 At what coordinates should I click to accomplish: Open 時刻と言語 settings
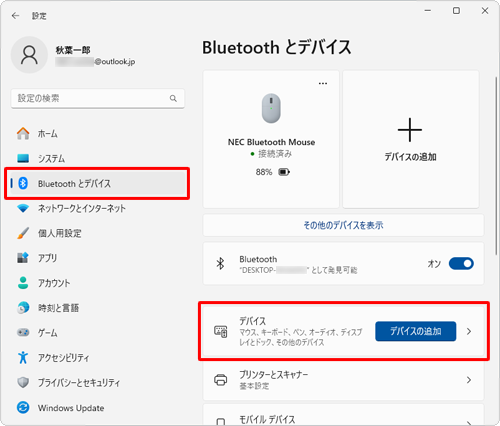pos(97,308)
